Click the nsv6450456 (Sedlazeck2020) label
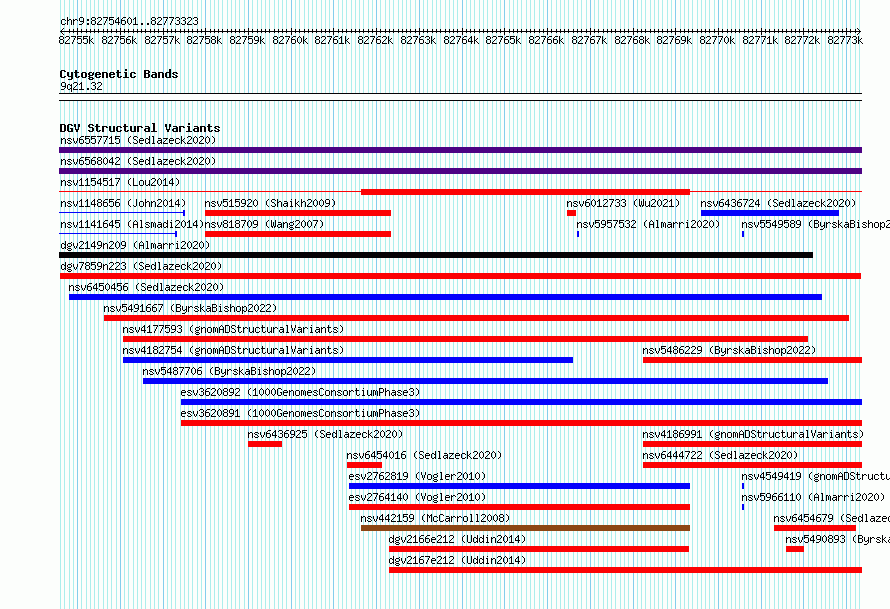The height and width of the screenshot is (609, 890). (x=146, y=287)
